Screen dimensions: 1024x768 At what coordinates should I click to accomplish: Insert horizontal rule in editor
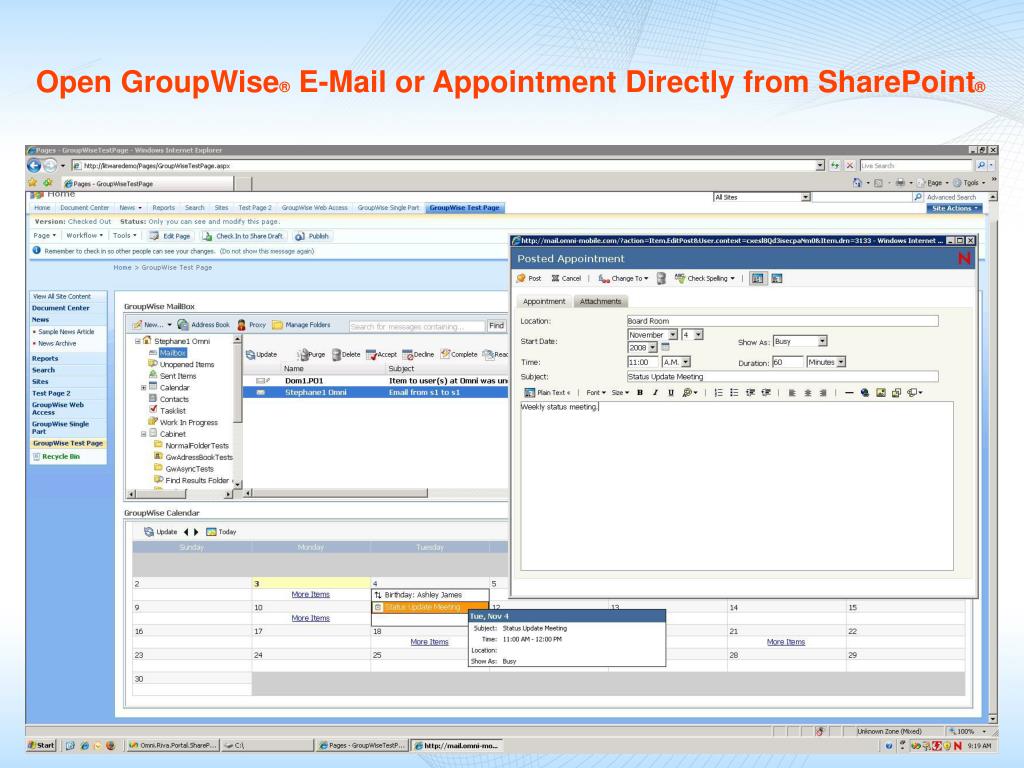point(849,392)
